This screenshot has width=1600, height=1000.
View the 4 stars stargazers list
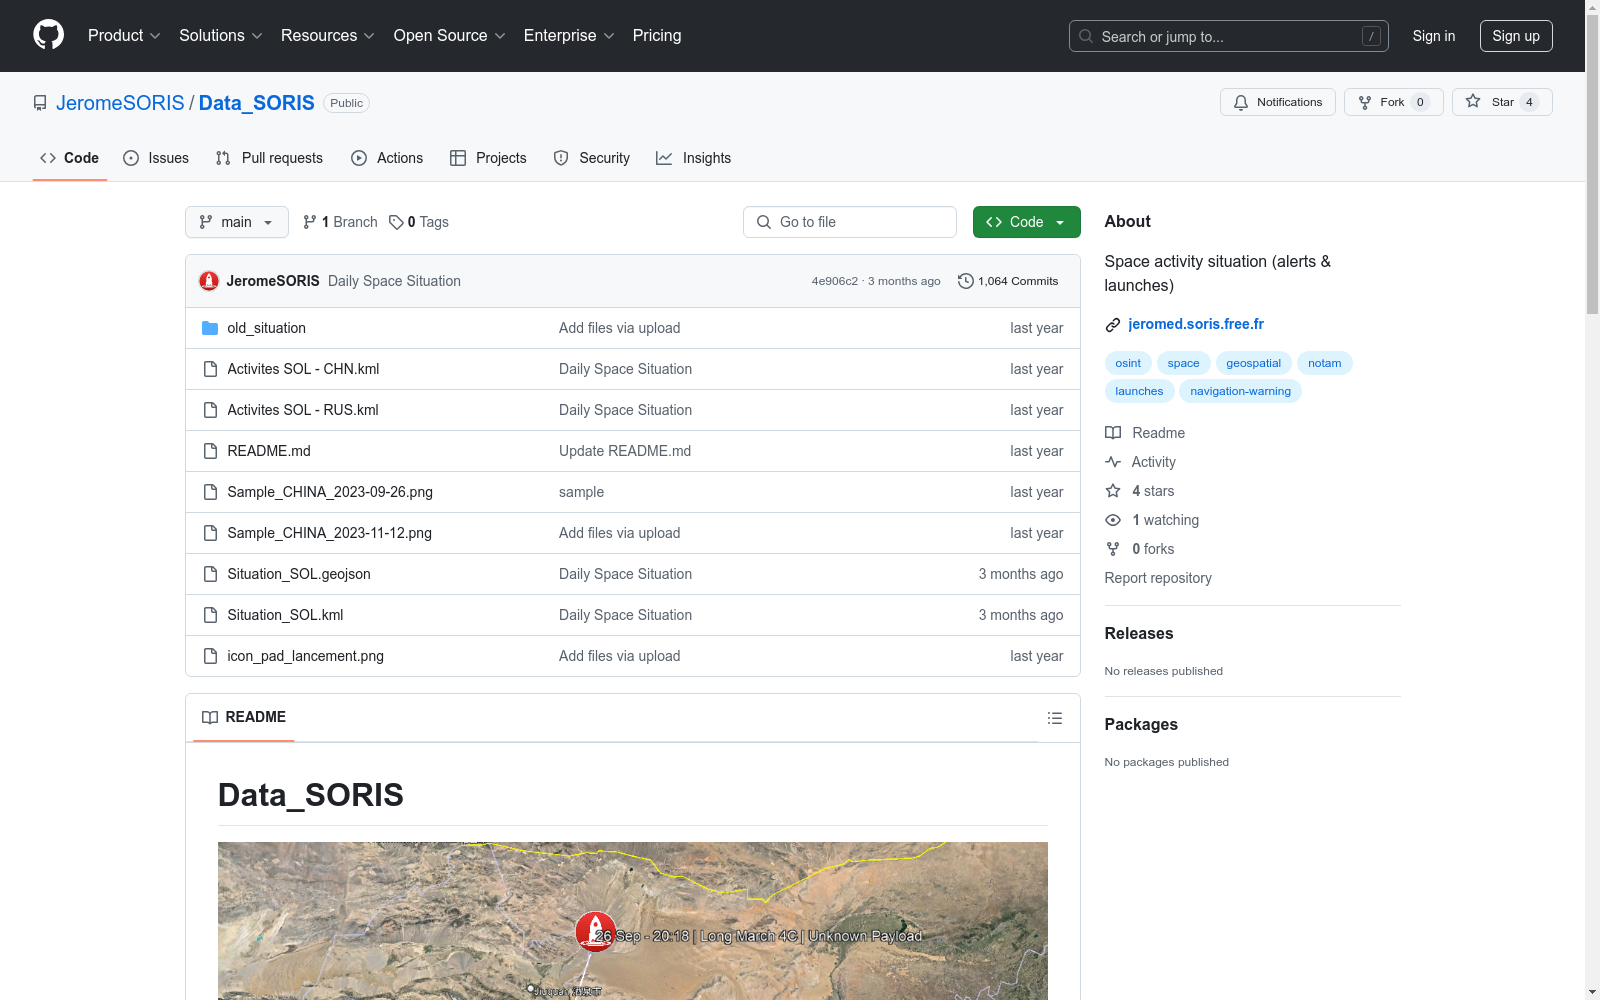(x=1140, y=491)
